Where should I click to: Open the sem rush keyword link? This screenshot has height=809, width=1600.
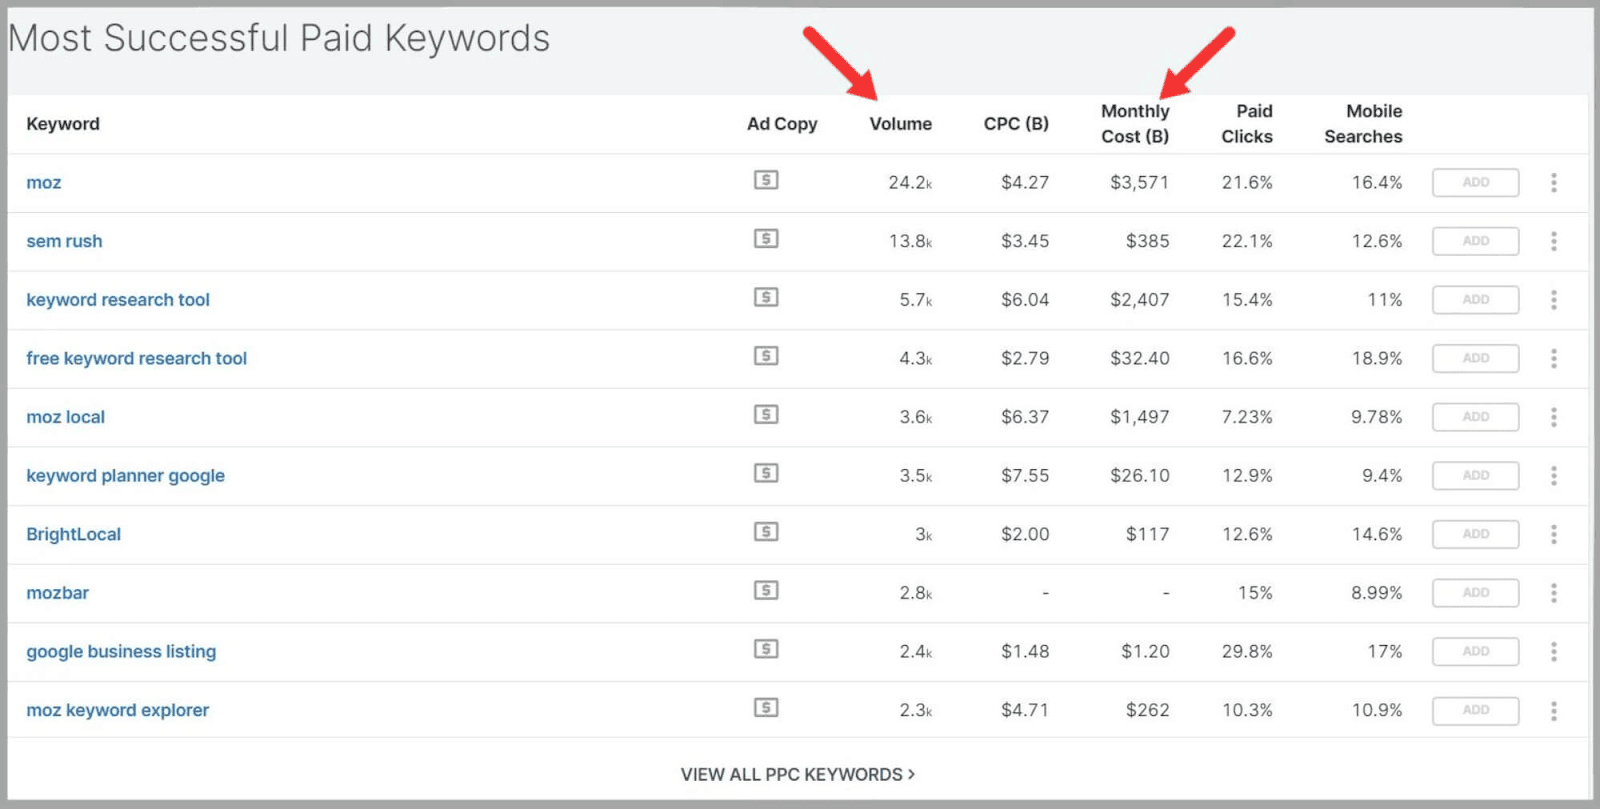(64, 241)
